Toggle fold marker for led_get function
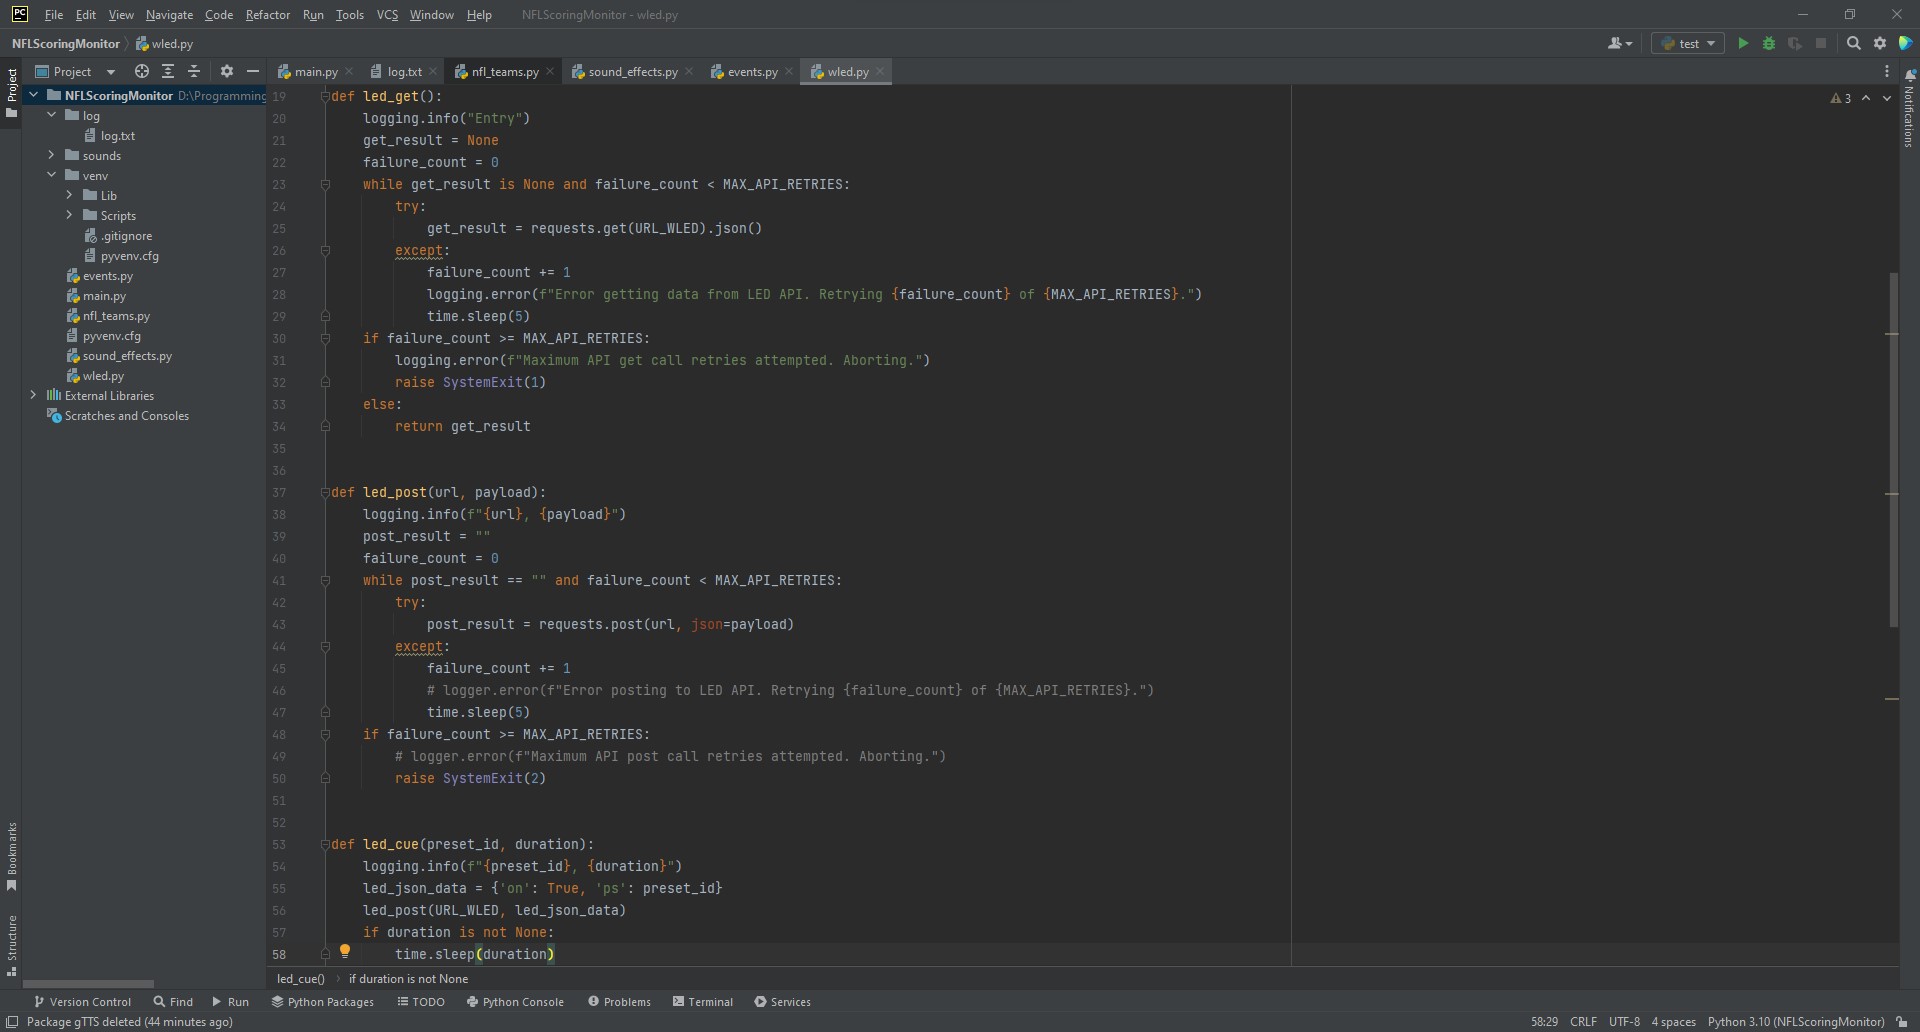Image resolution: width=1920 pixels, height=1032 pixels. click(325, 96)
